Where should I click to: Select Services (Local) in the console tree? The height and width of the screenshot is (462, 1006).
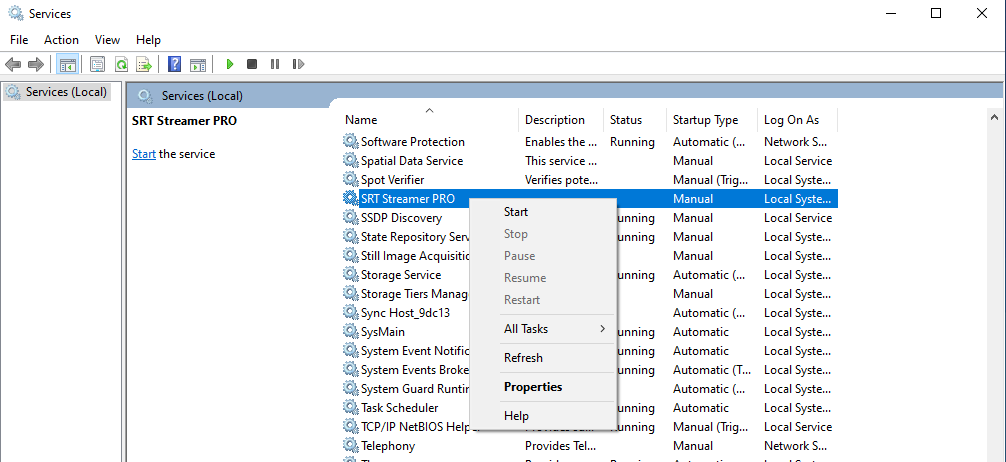point(56,92)
